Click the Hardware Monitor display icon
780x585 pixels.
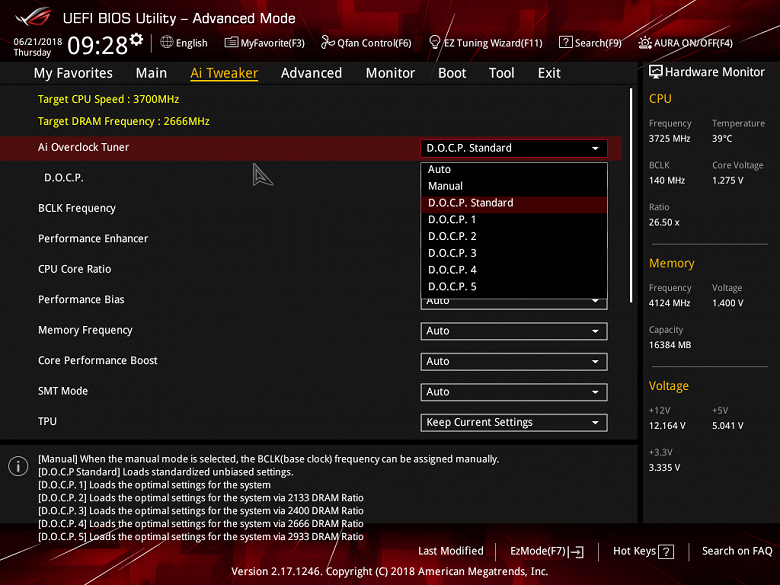pos(656,72)
